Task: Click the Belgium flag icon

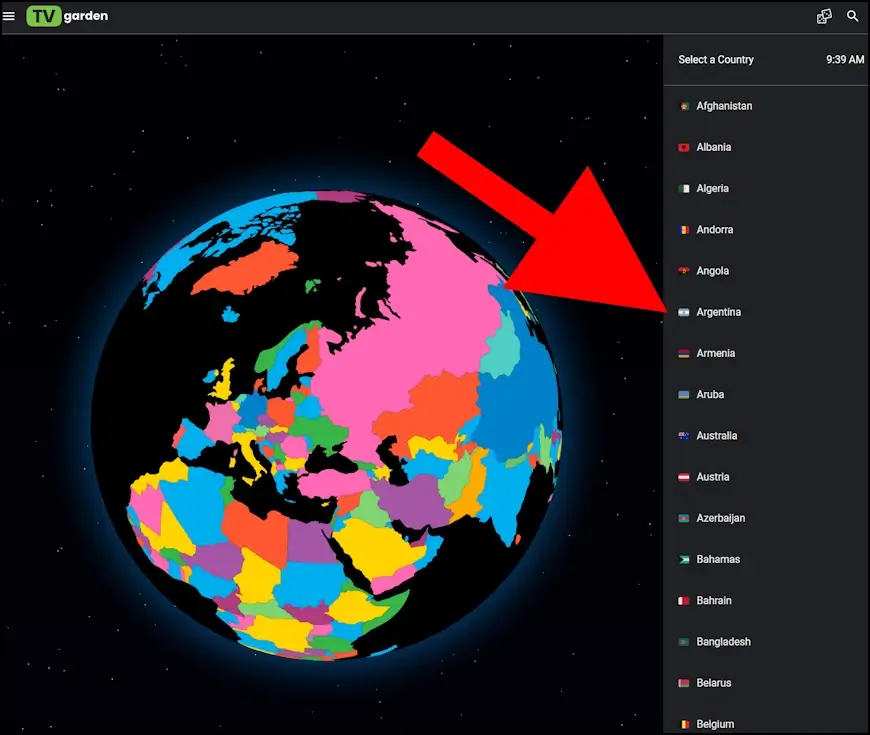Action: point(684,724)
